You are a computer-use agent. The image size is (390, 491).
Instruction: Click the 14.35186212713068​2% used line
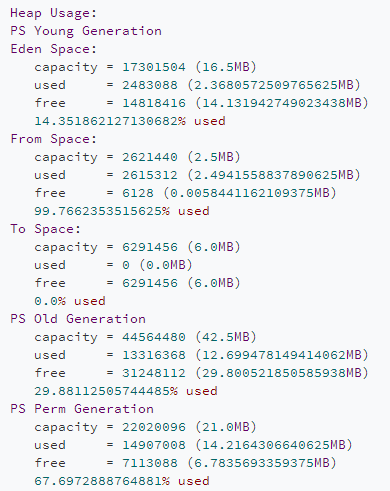[130, 121]
